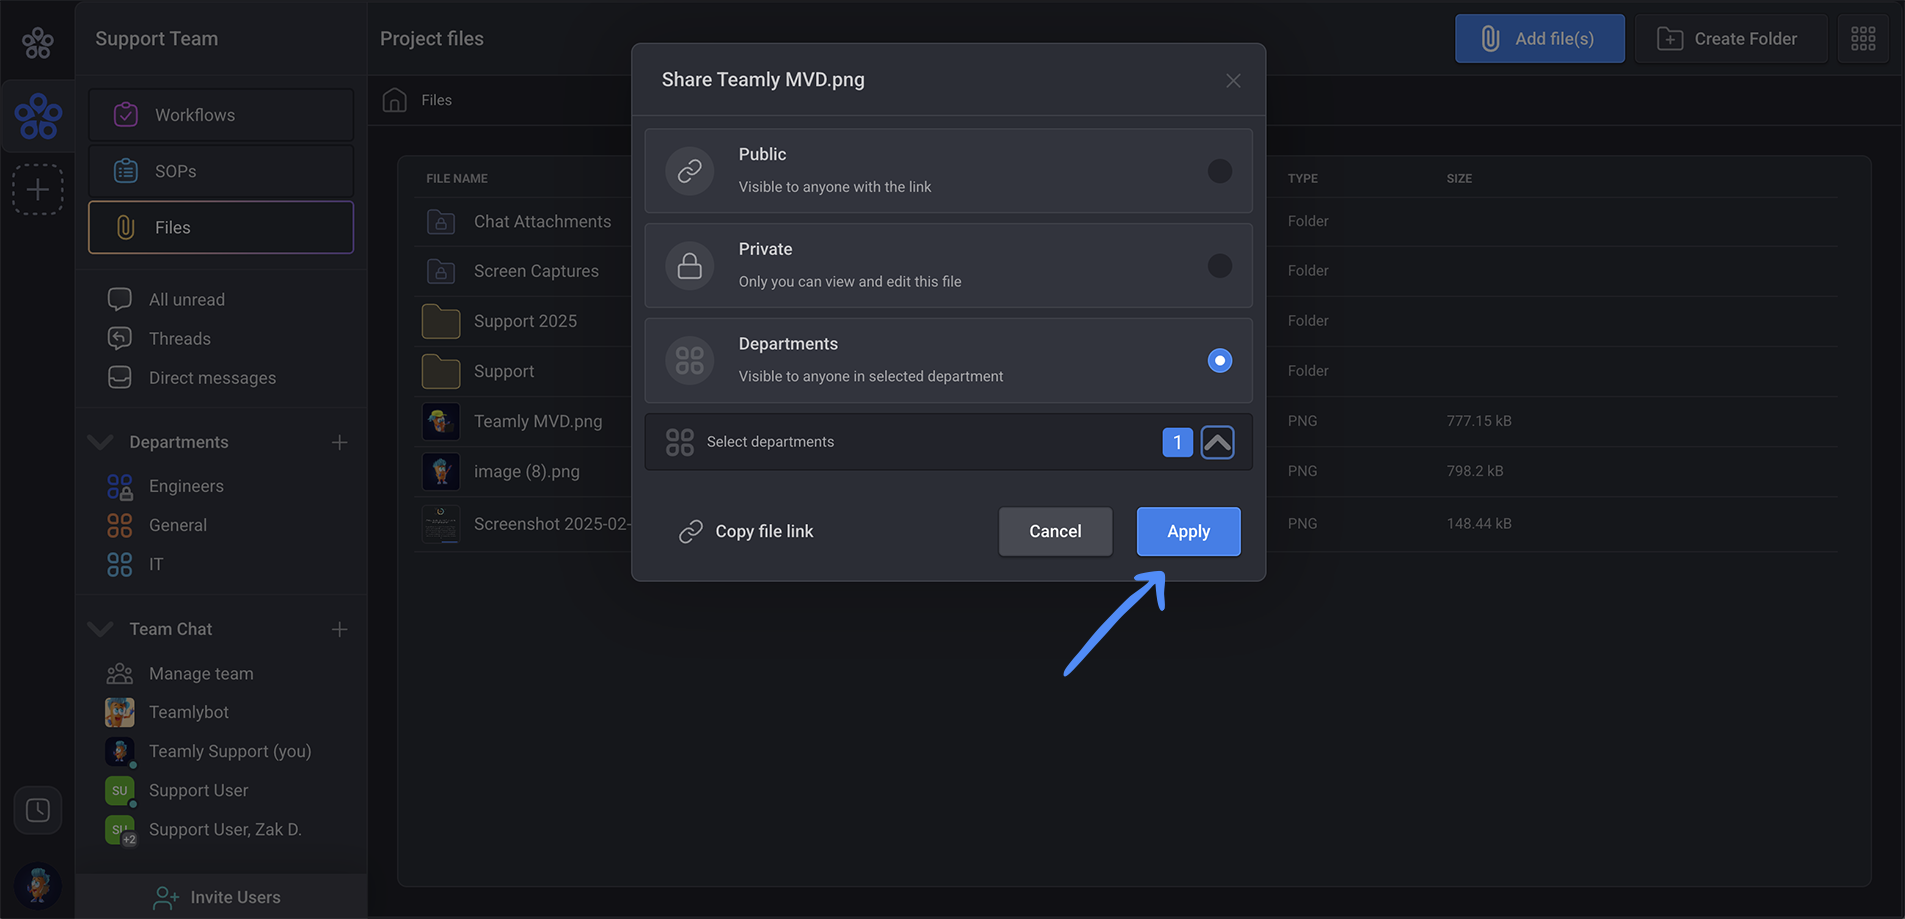
Task: Open the user profile avatar at bottom left
Action: tap(39, 886)
